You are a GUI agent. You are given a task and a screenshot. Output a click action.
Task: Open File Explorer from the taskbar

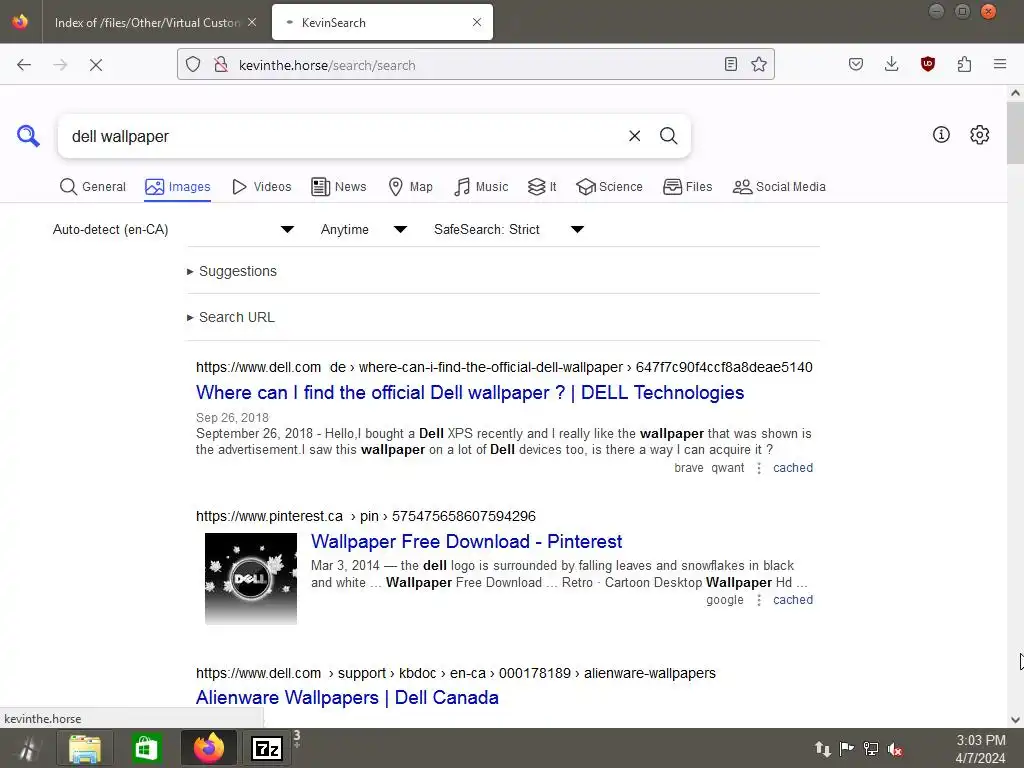point(85,748)
